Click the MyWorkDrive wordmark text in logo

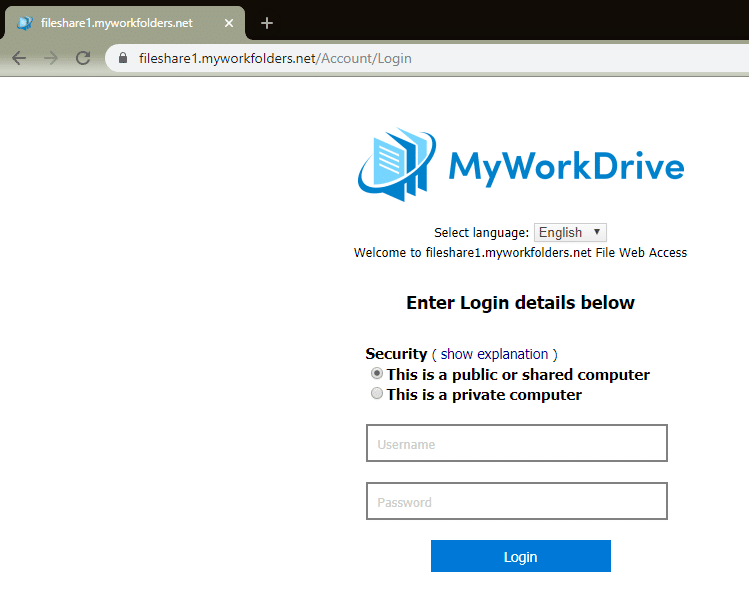(x=566, y=166)
